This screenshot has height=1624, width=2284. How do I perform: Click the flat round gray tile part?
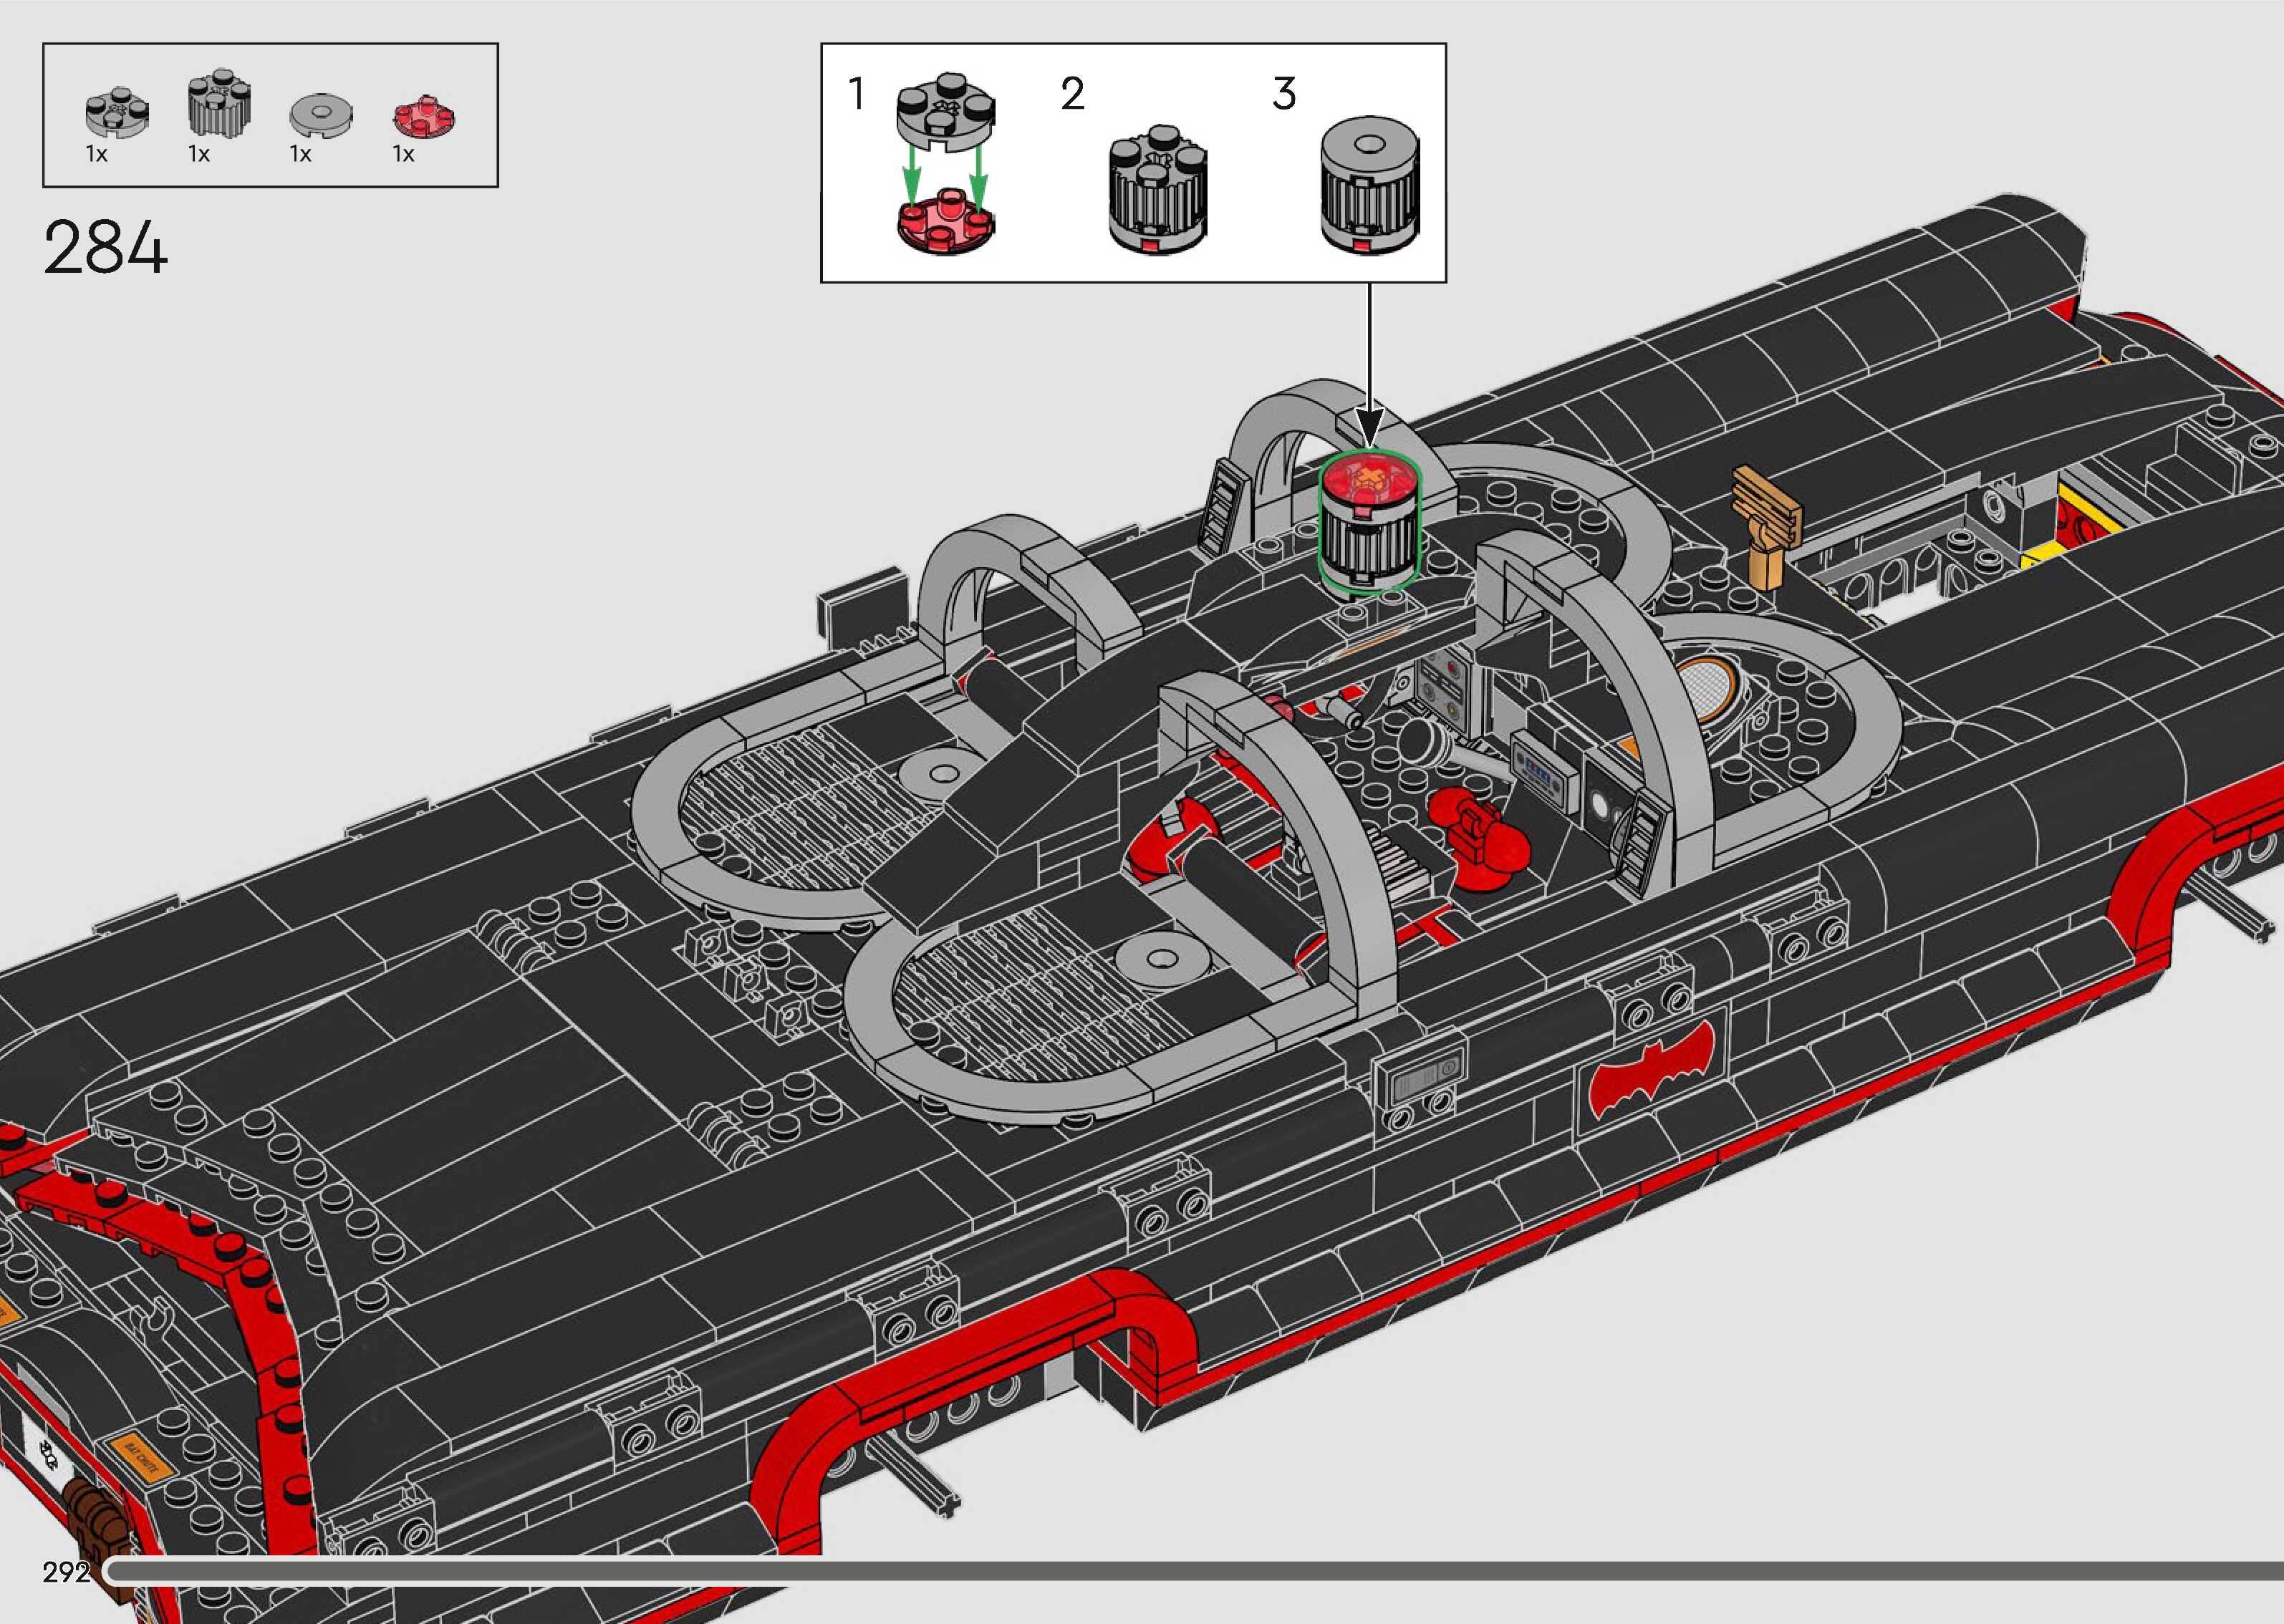(x=321, y=115)
